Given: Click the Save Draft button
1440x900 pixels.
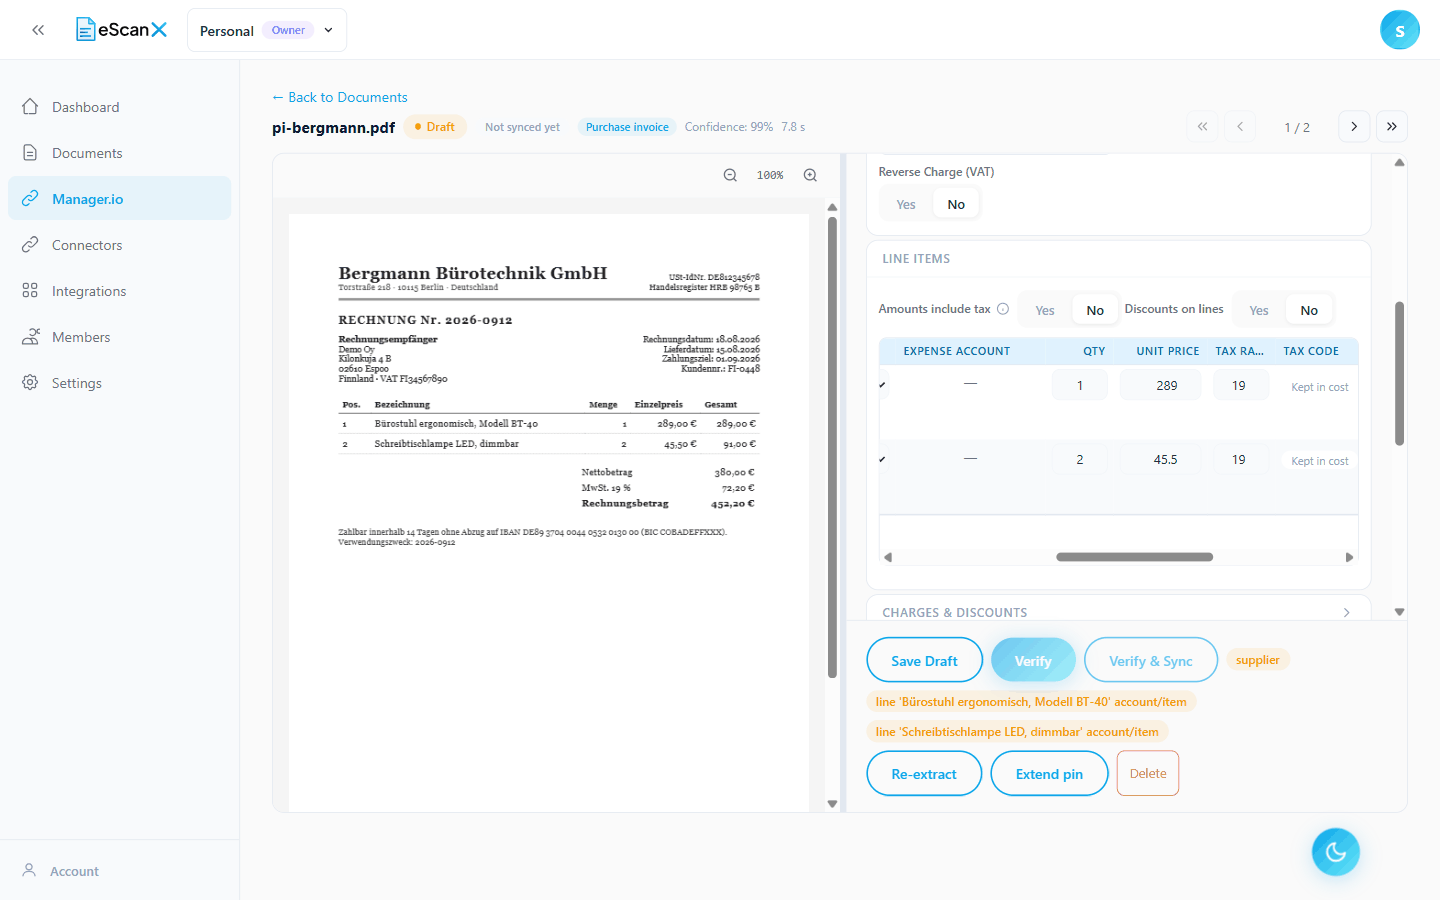Looking at the screenshot, I should pos(924,660).
